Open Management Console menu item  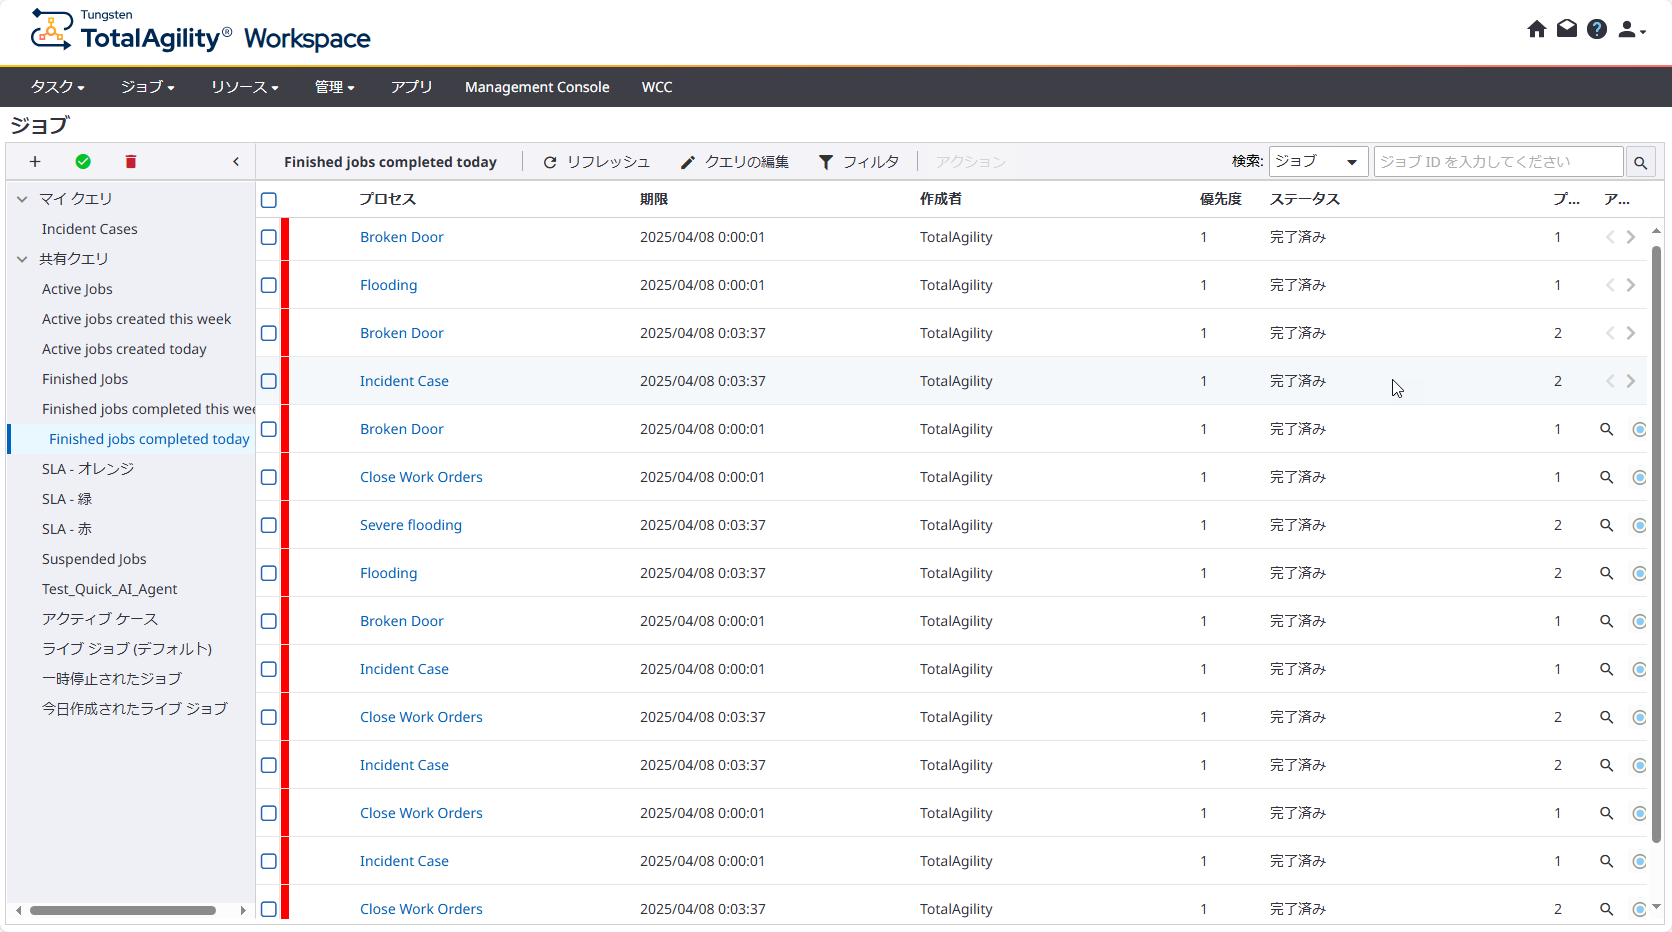537,87
